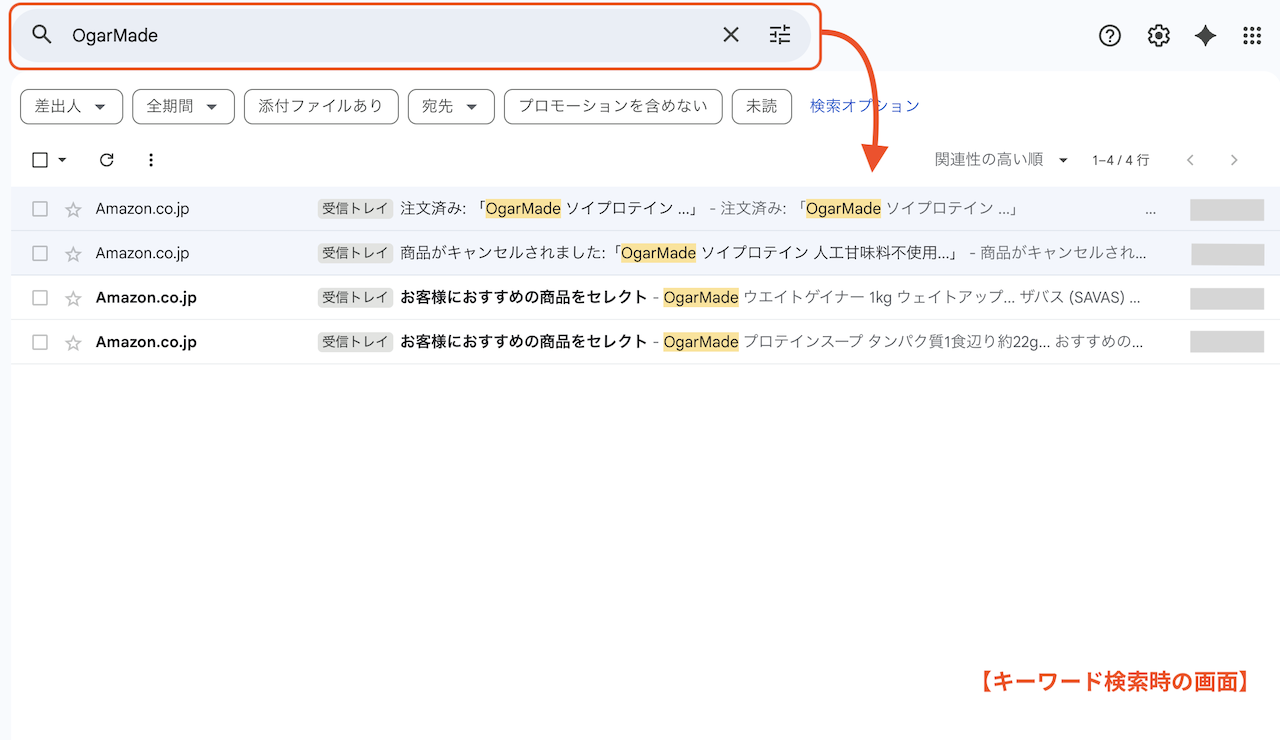Clear the OgarMade search text

(x=731, y=35)
